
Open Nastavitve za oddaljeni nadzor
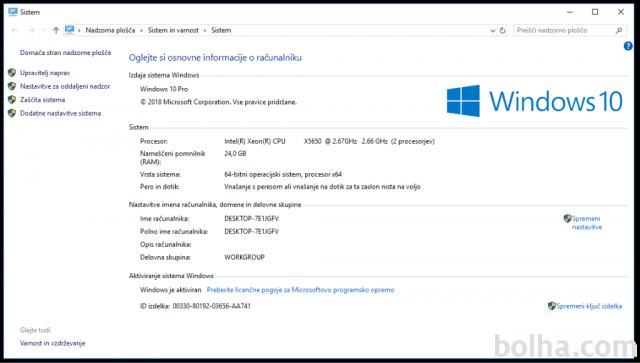tap(65, 87)
